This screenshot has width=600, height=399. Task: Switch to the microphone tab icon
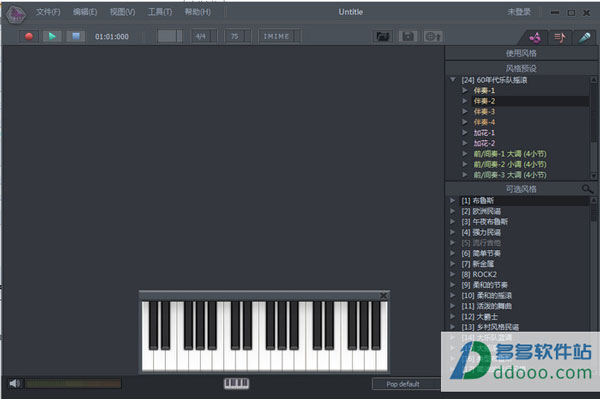tap(584, 37)
